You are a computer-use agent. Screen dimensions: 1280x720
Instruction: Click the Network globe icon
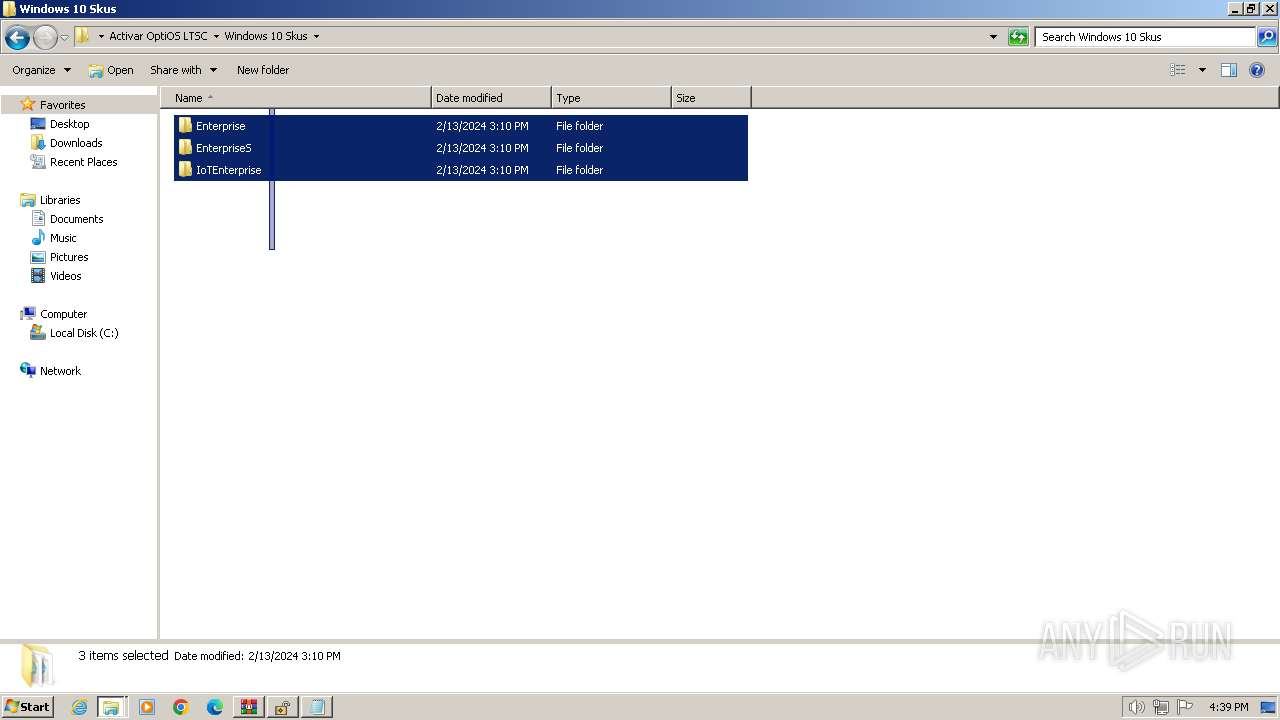[x=28, y=370]
